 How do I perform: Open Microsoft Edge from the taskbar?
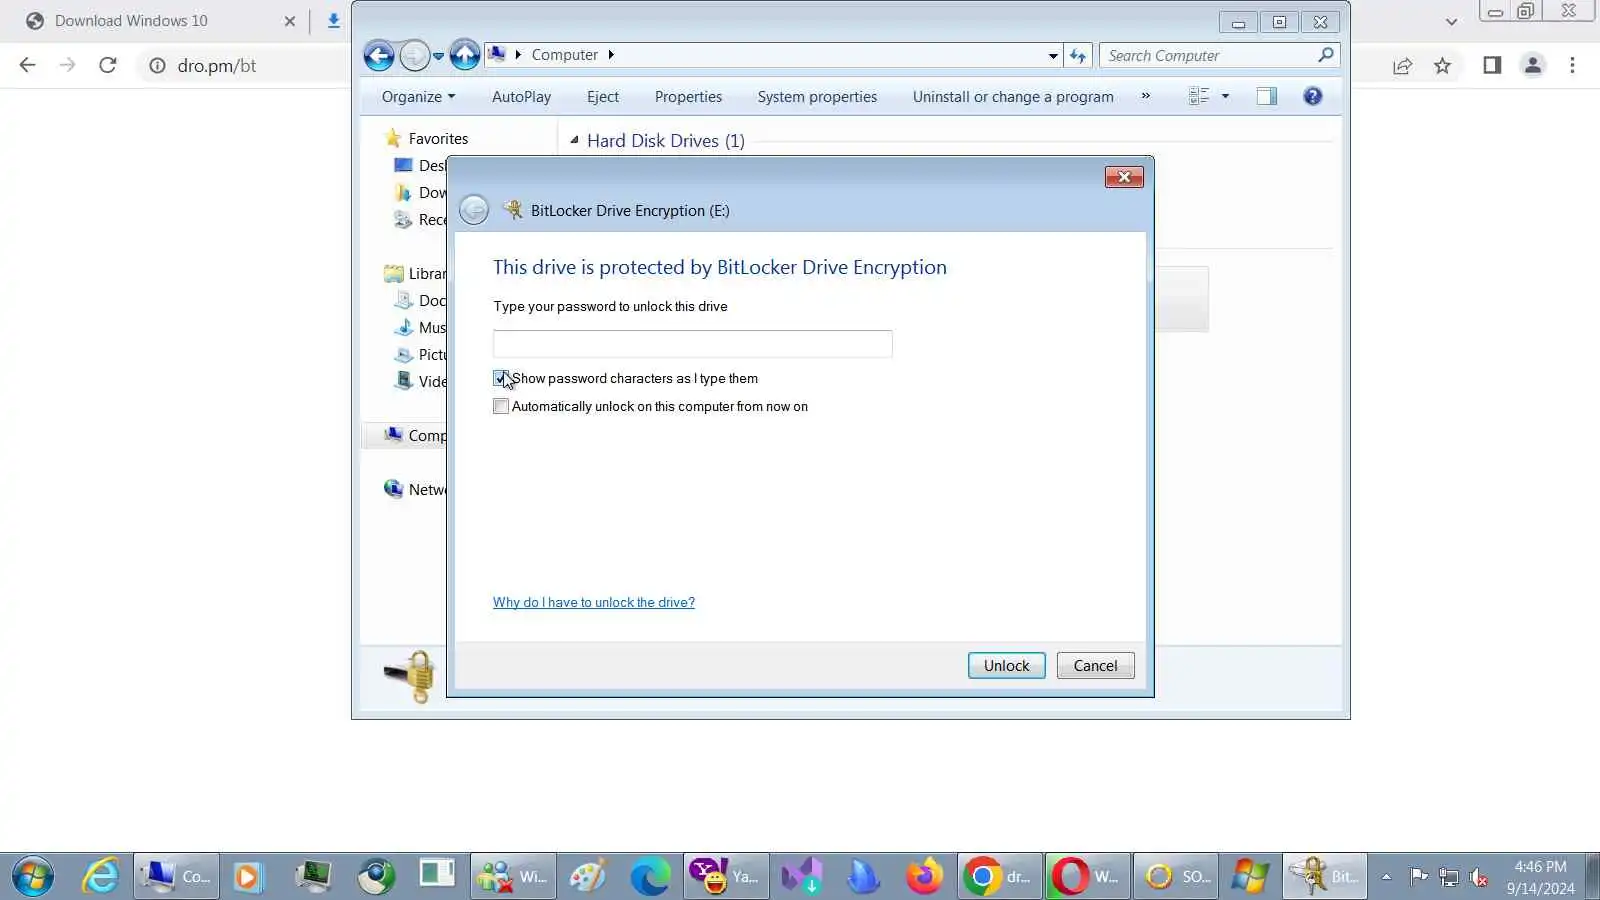(x=650, y=877)
